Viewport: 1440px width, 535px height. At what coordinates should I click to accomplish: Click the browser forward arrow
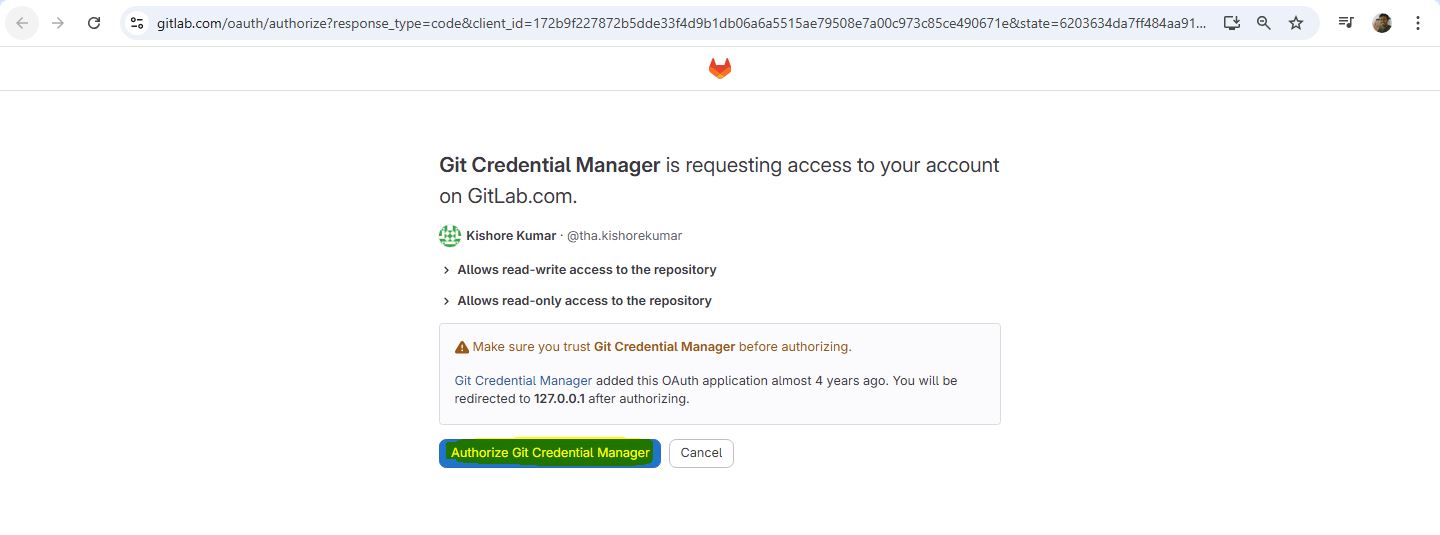click(58, 23)
